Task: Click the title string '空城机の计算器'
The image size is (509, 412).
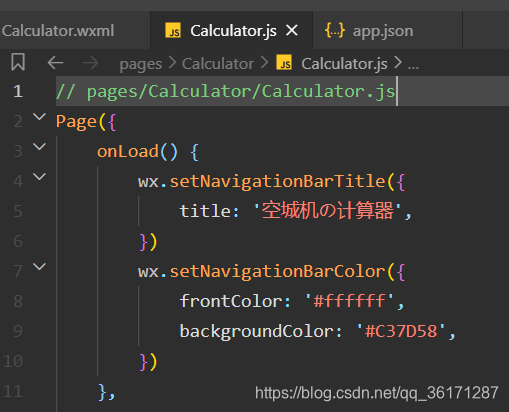Action: tap(327, 211)
